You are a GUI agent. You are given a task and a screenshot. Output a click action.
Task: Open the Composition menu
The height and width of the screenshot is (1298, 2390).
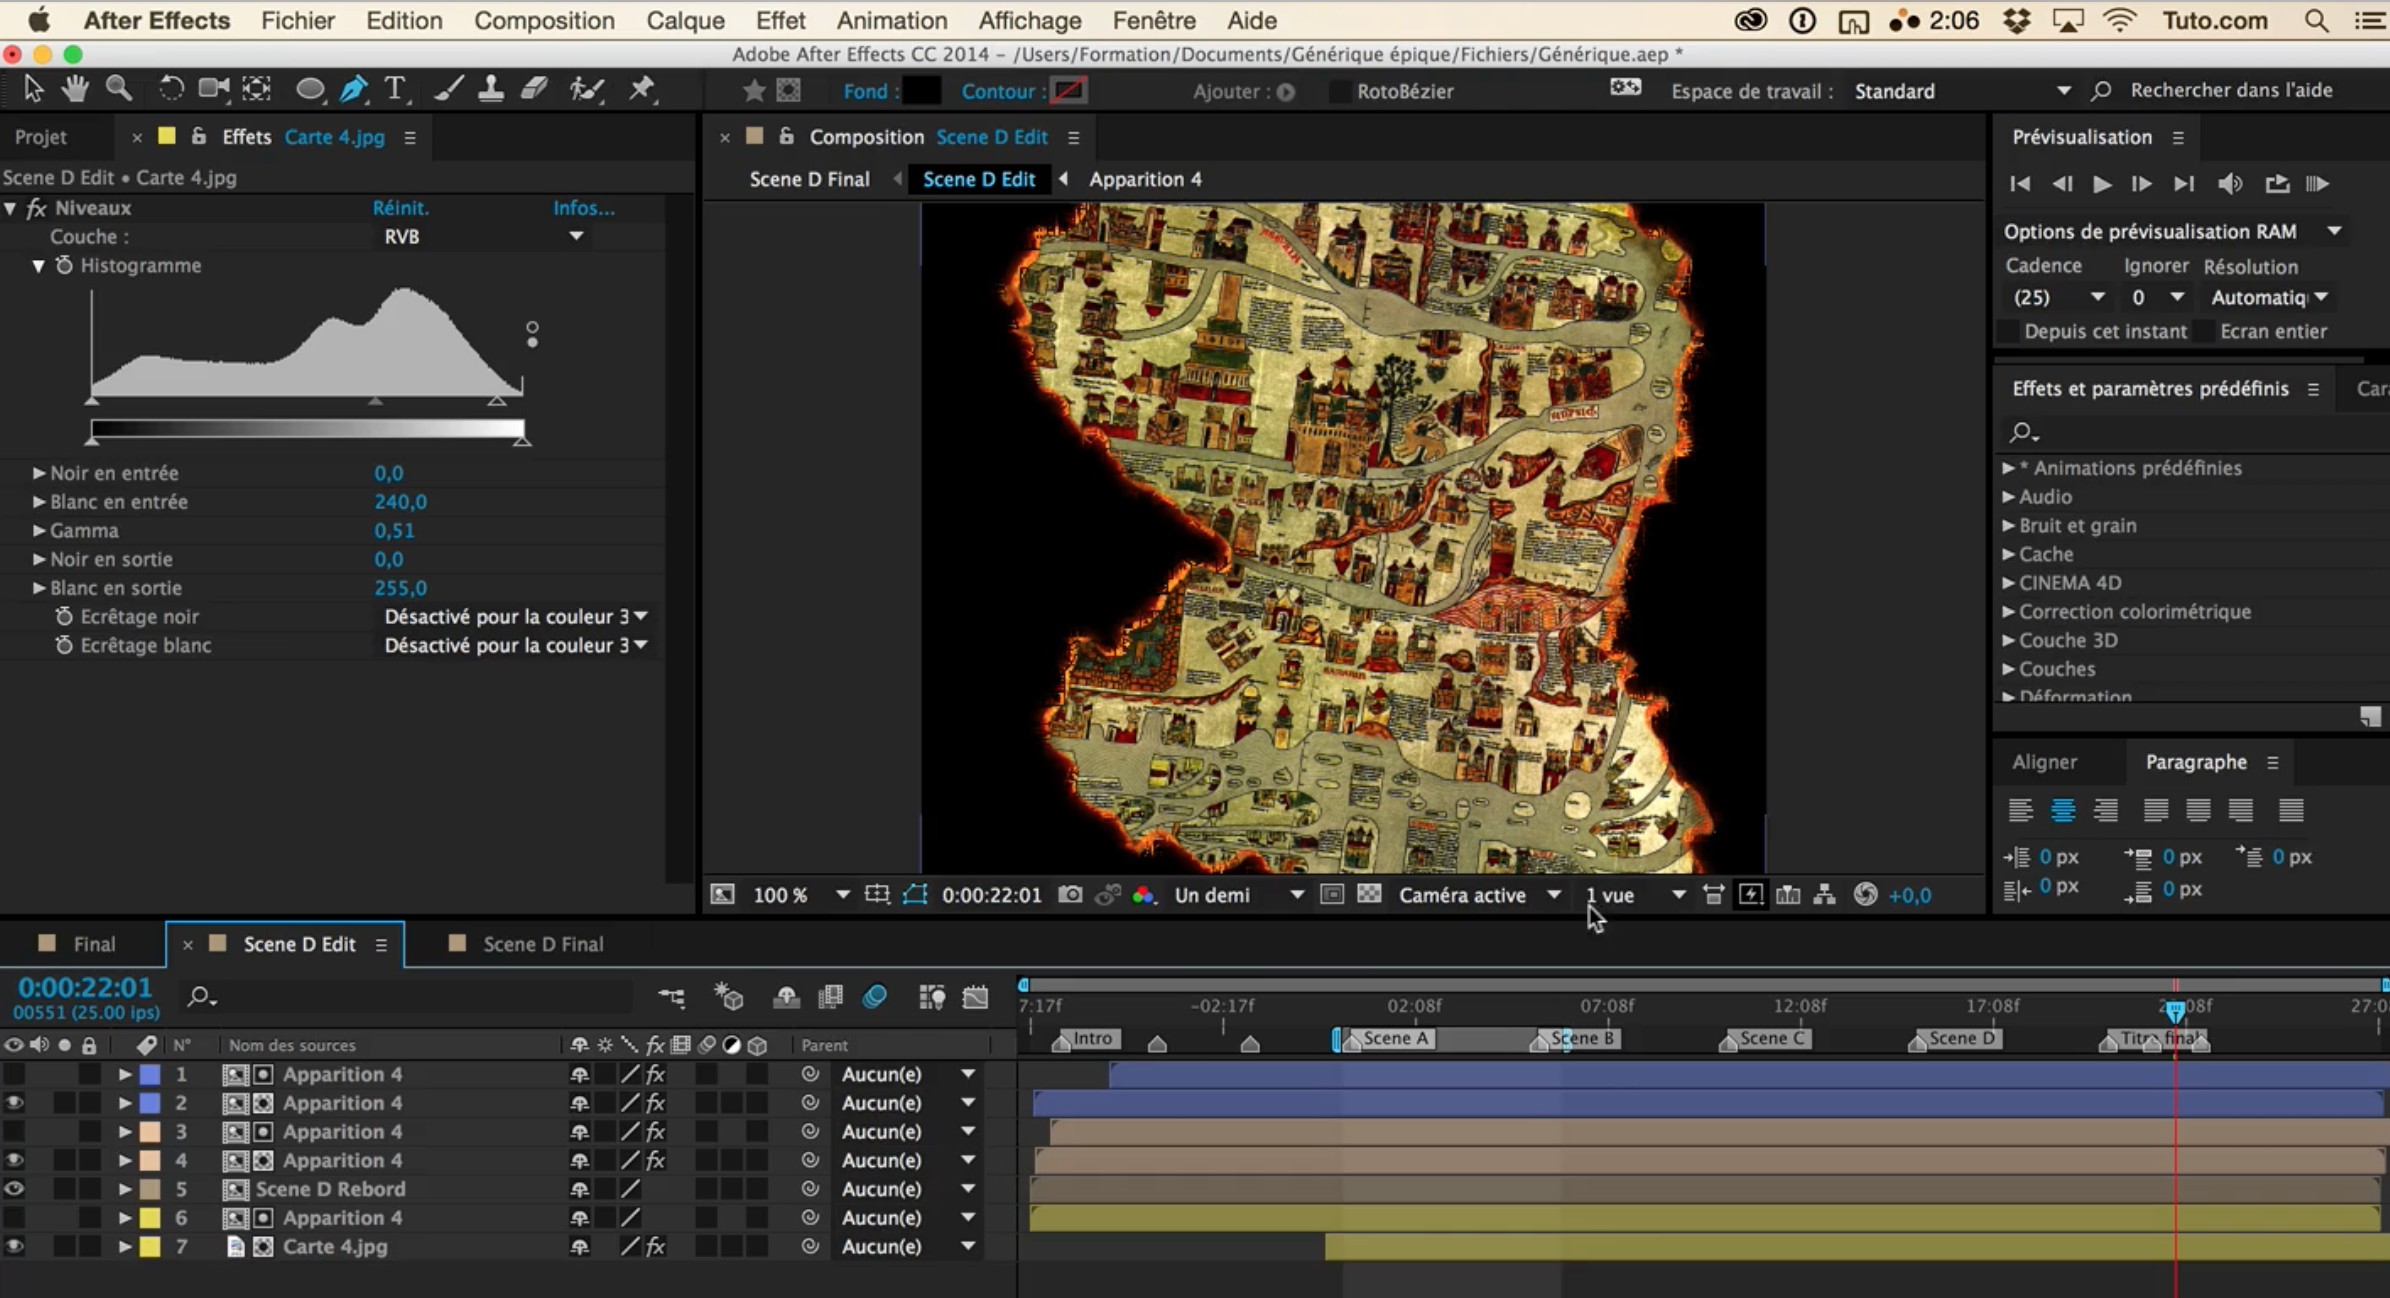[x=544, y=20]
